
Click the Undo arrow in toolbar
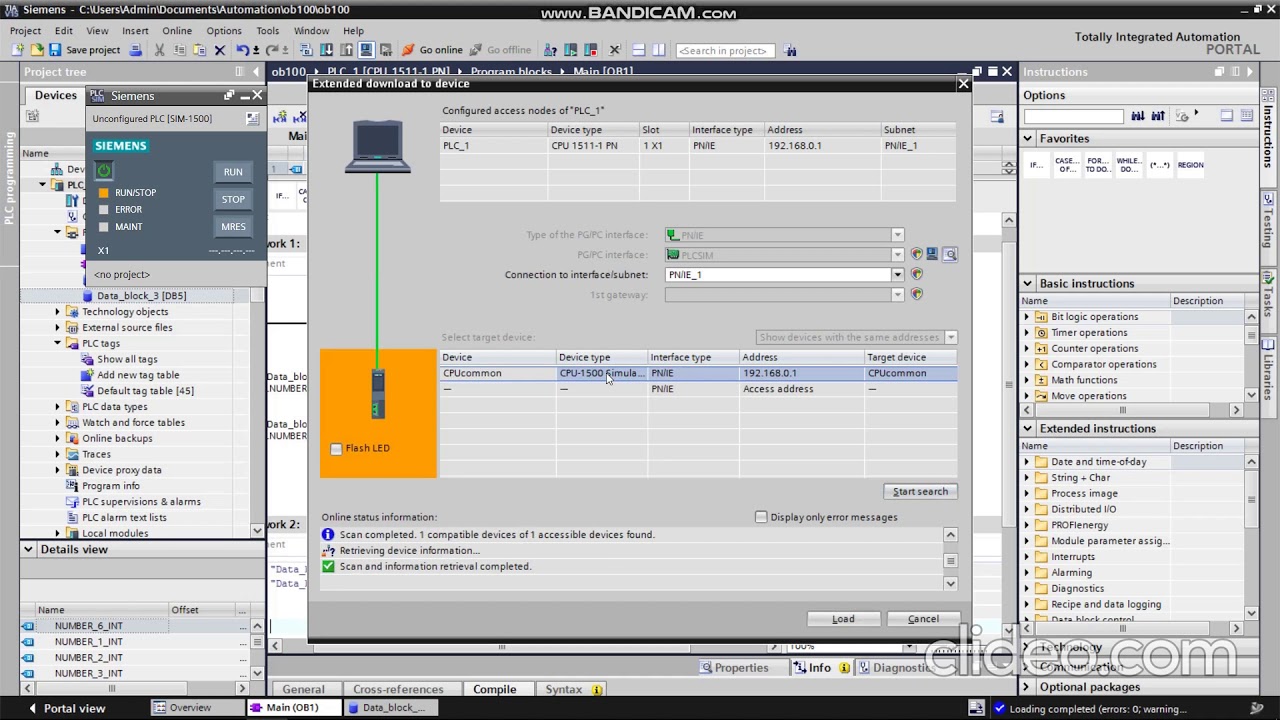click(243, 50)
